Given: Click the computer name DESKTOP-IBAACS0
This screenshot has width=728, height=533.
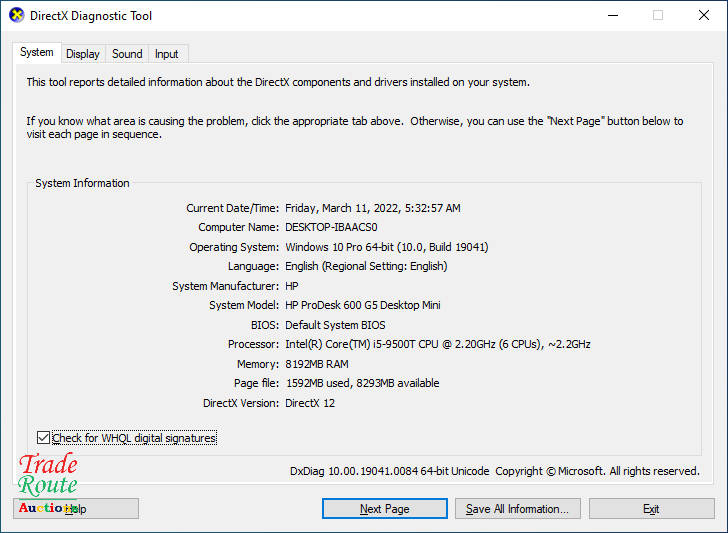Looking at the screenshot, I should tap(331, 227).
